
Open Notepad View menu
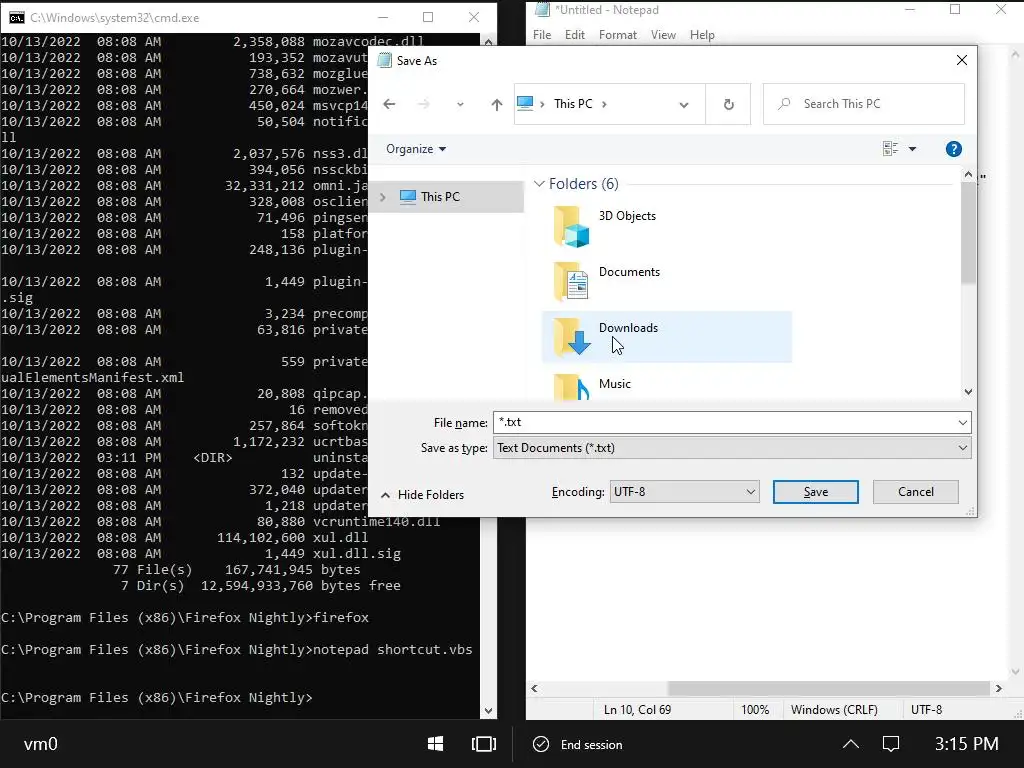663,35
